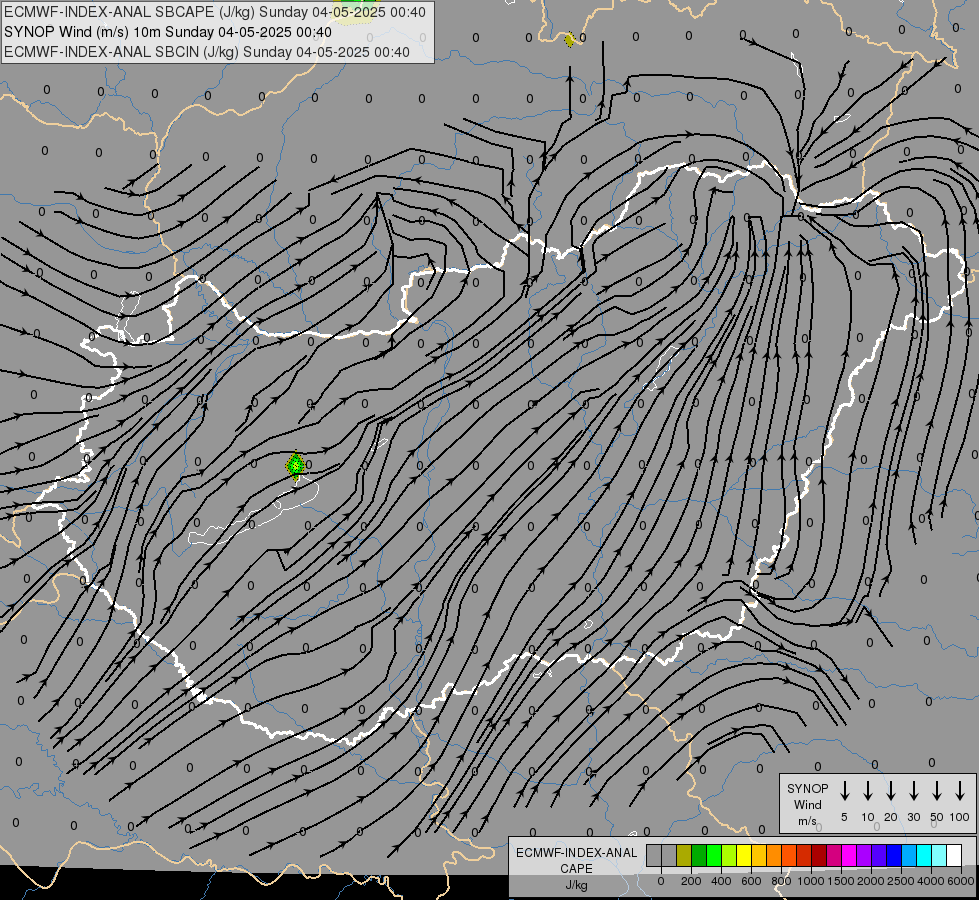Image resolution: width=979 pixels, height=900 pixels.
Task: Click the '600' tick label on CAPE scale
Action: (751, 881)
